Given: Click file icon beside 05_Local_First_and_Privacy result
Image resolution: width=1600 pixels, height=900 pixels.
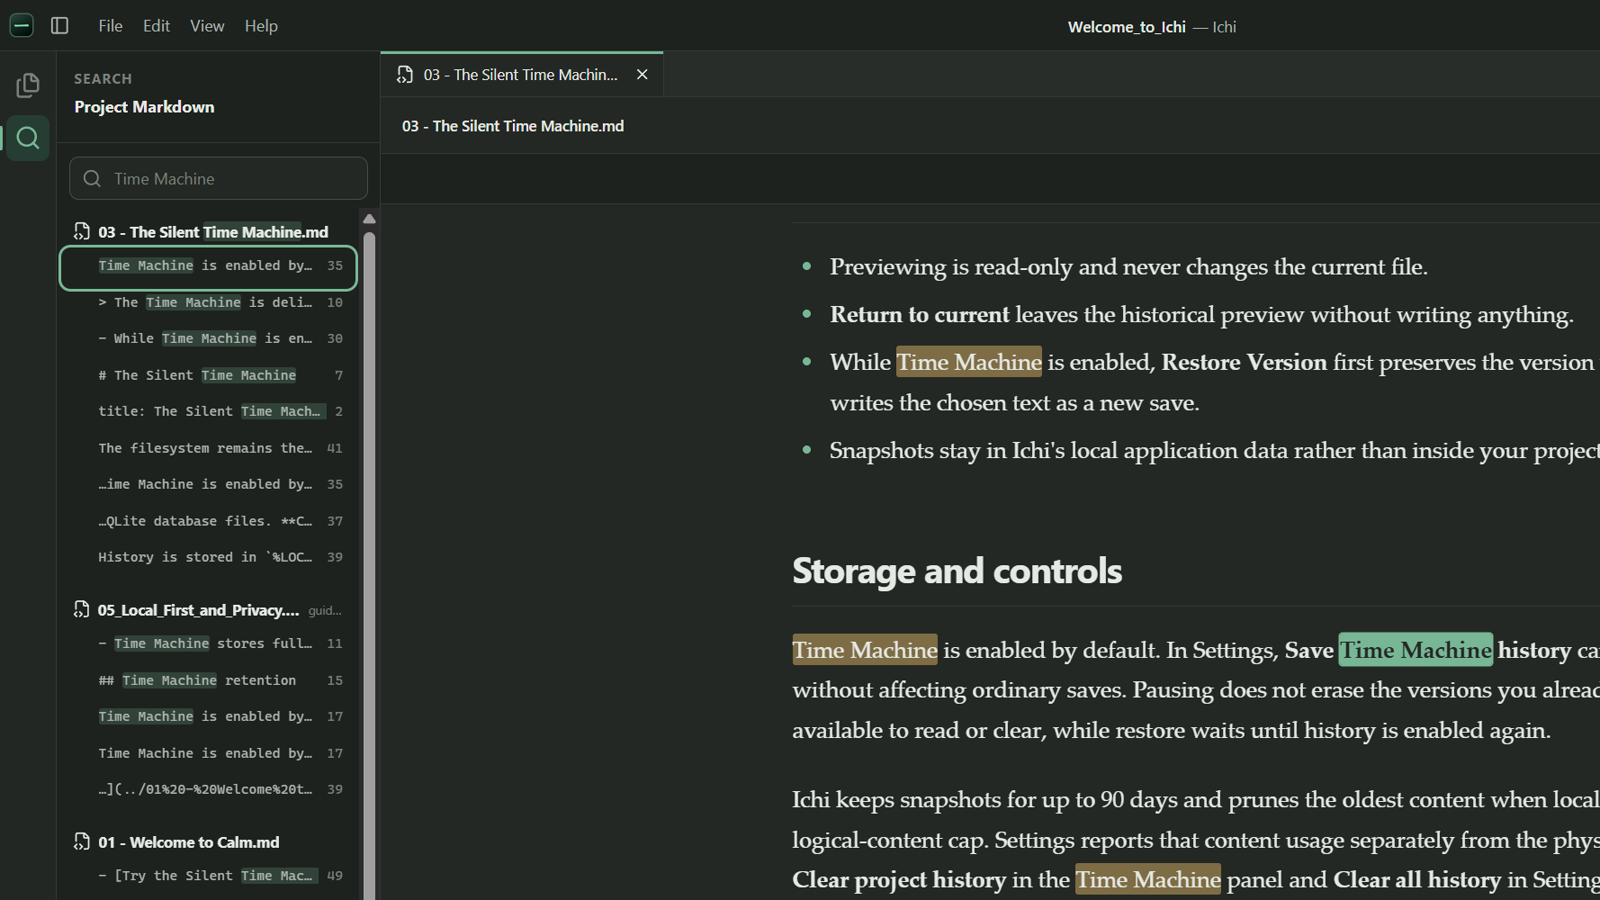Looking at the screenshot, I should 82,610.
